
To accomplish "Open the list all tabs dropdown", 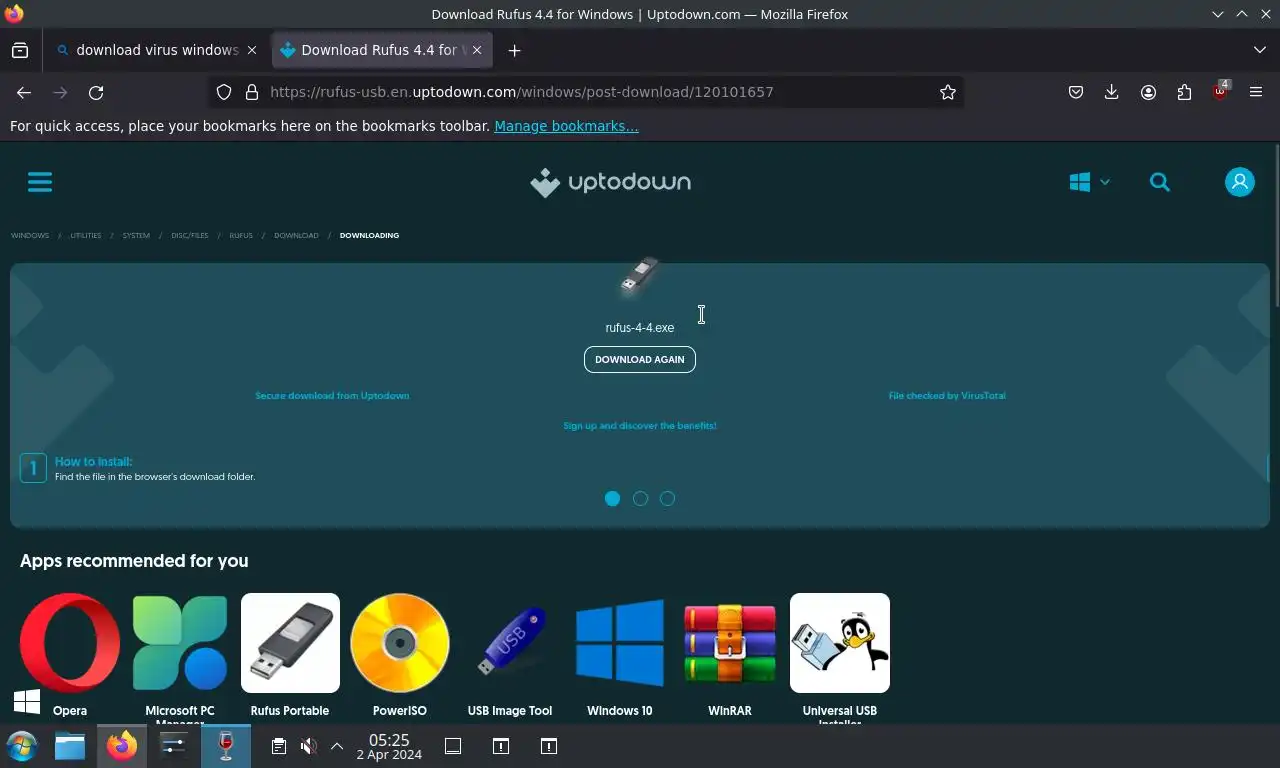I will 1259,50.
